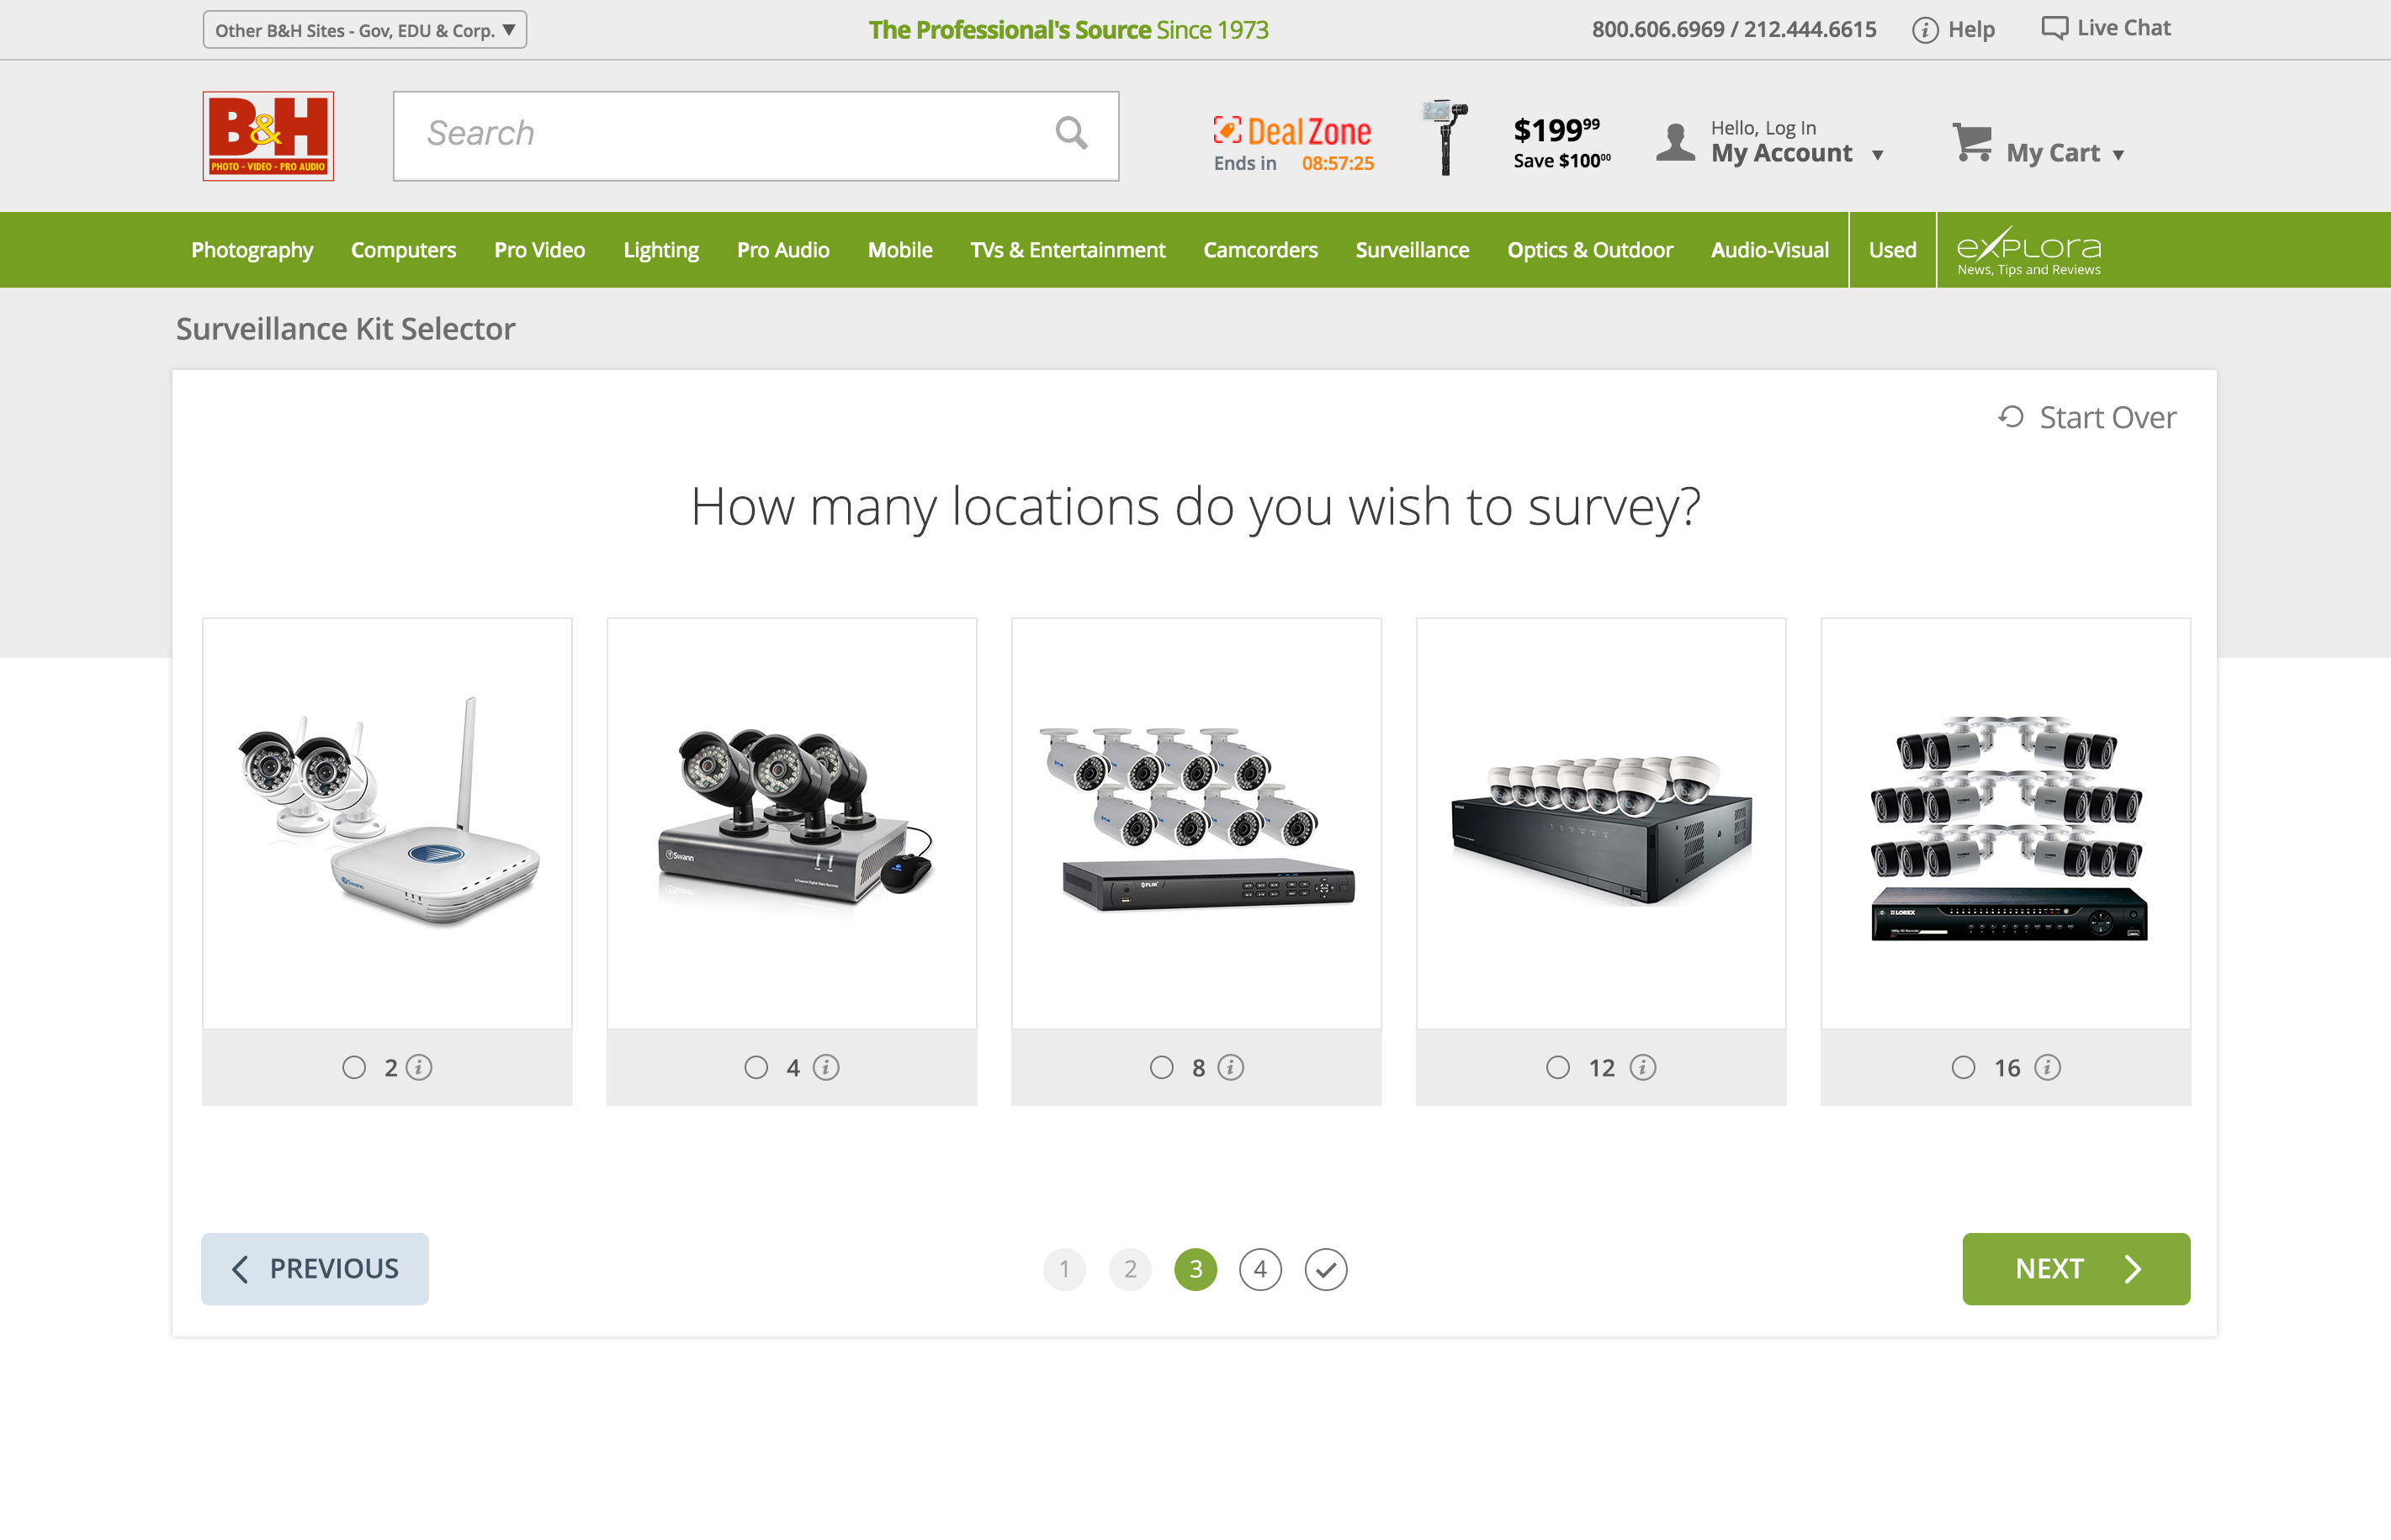This screenshot has height=1540, width=2391.
Task: Click the Start Over link
Action: pos(2087,417)
